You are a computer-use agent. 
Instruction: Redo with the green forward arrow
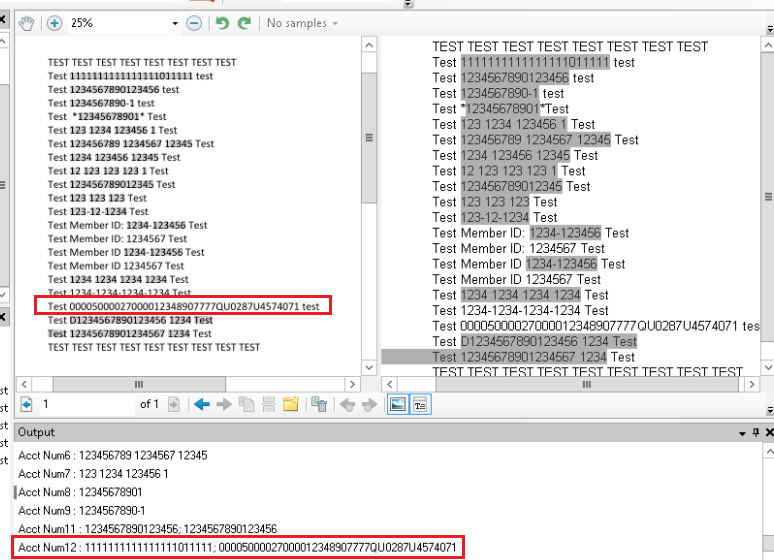pyautogui.click(x=244, y=23)
